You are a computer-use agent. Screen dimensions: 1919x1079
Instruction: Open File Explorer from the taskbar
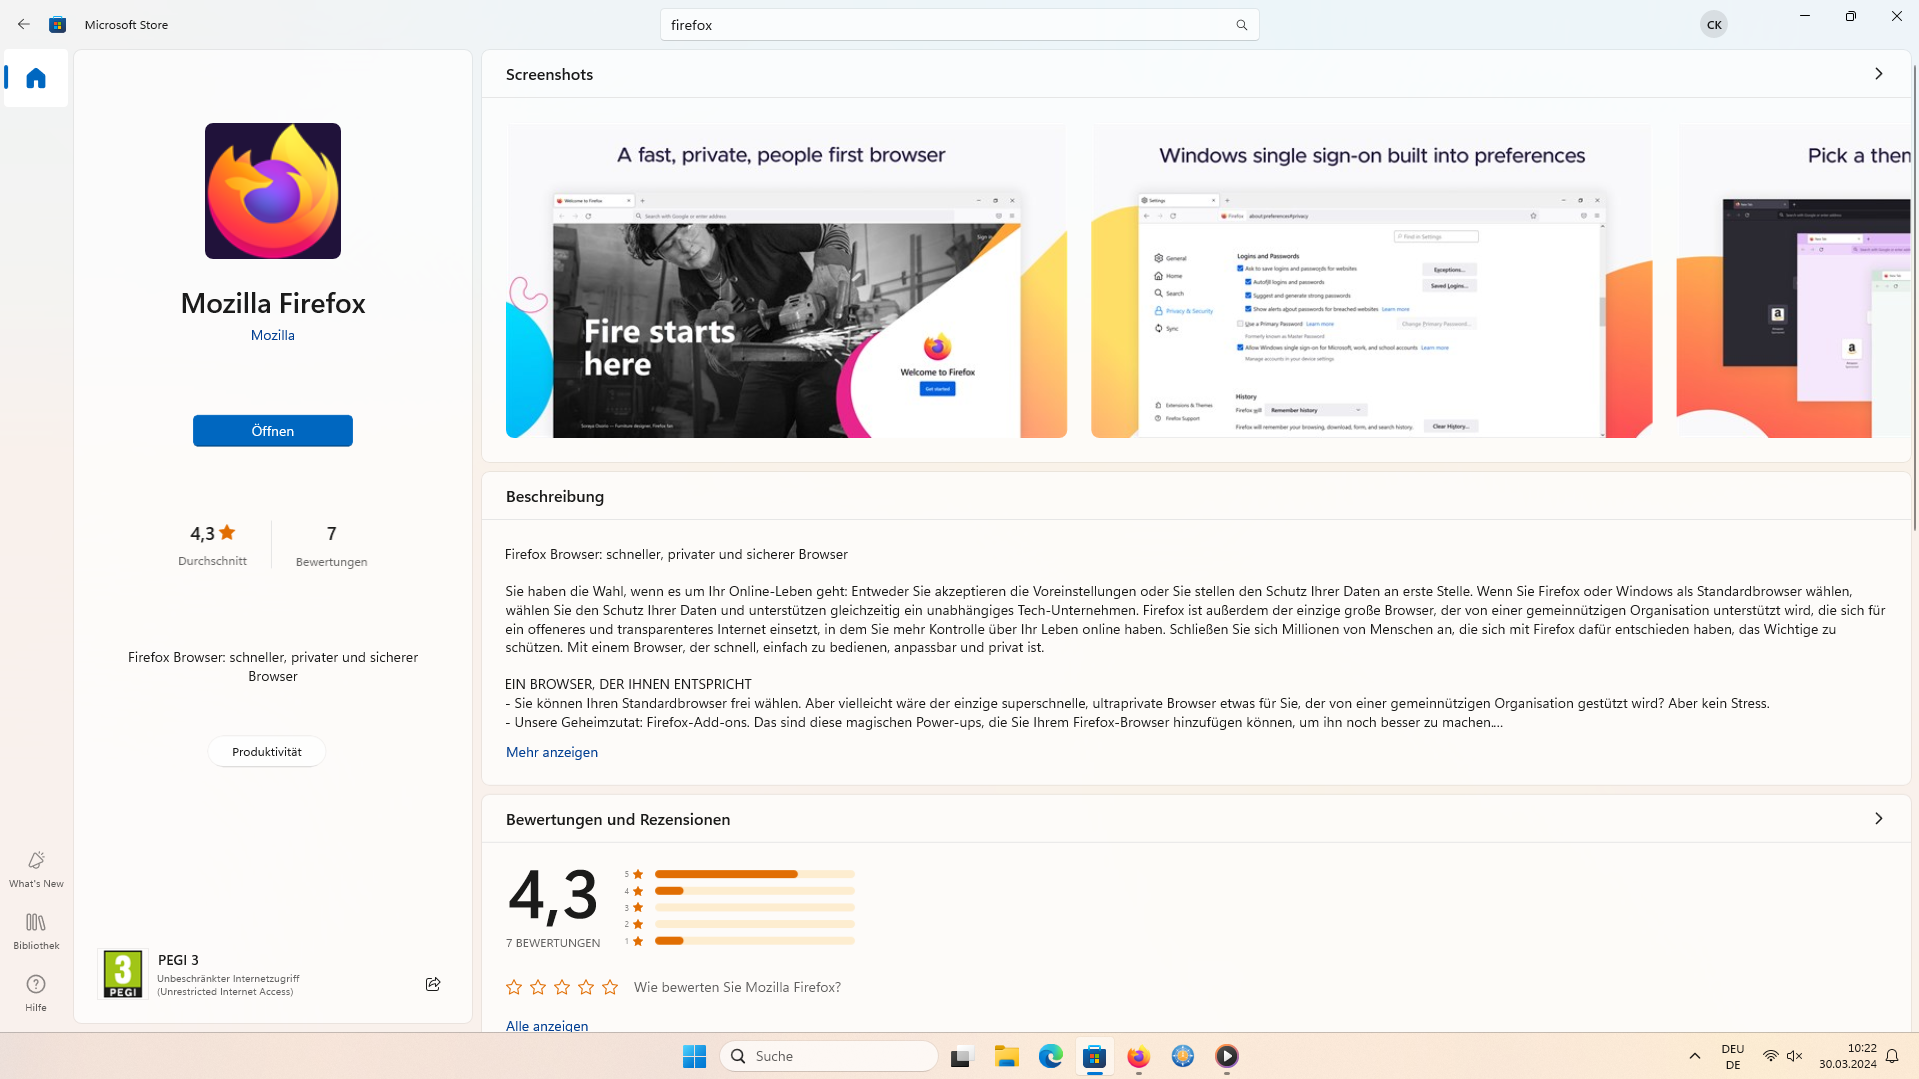(1006, 1056)
